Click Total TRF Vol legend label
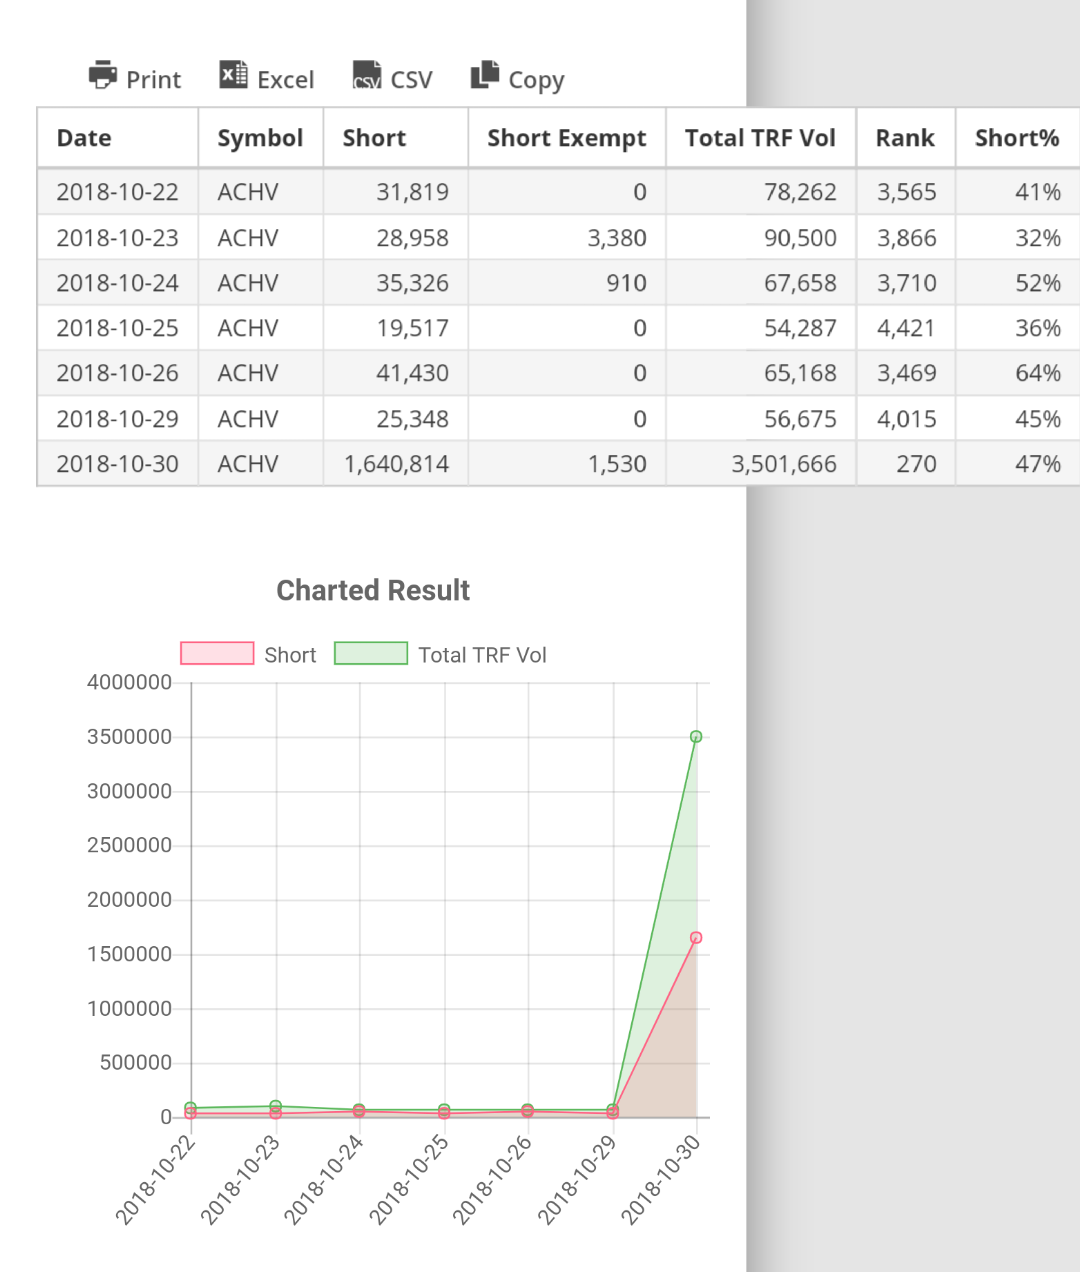This screenshot has width=1080, height=1272. coord(482,655)
